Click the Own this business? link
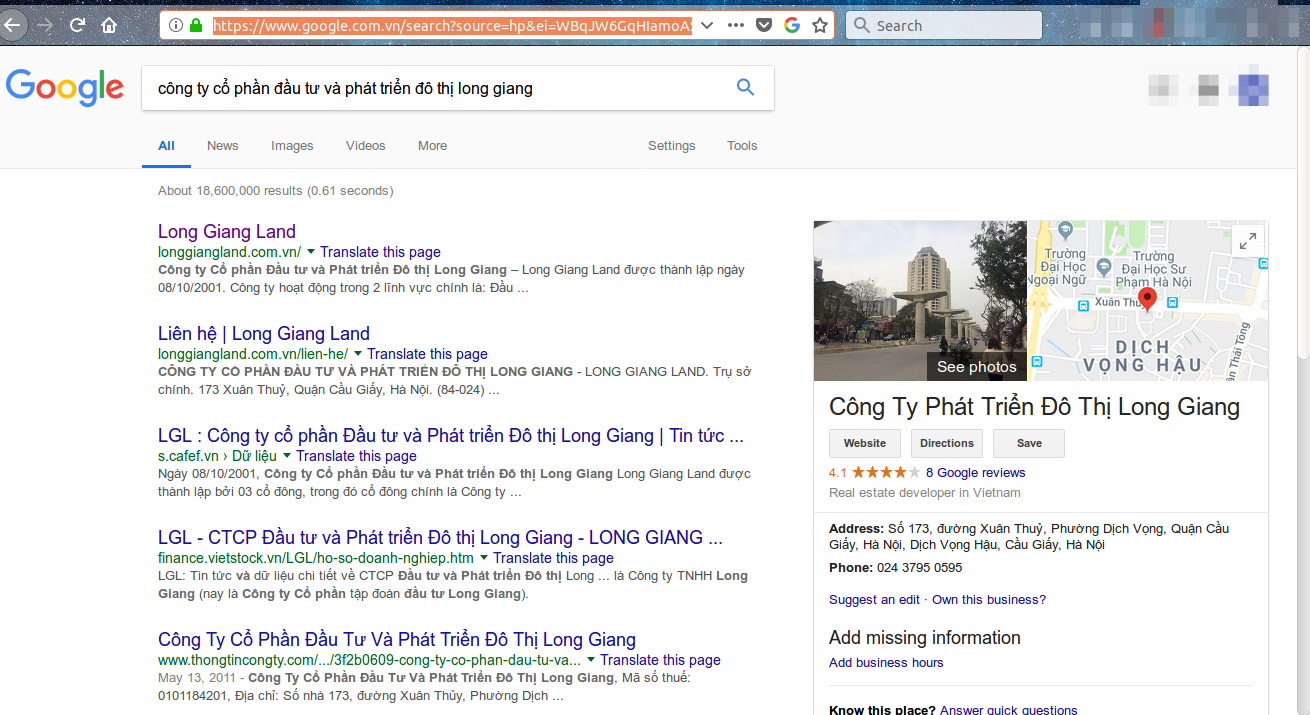This screenshot has width=1310, height=715. [x=989, y=600]
